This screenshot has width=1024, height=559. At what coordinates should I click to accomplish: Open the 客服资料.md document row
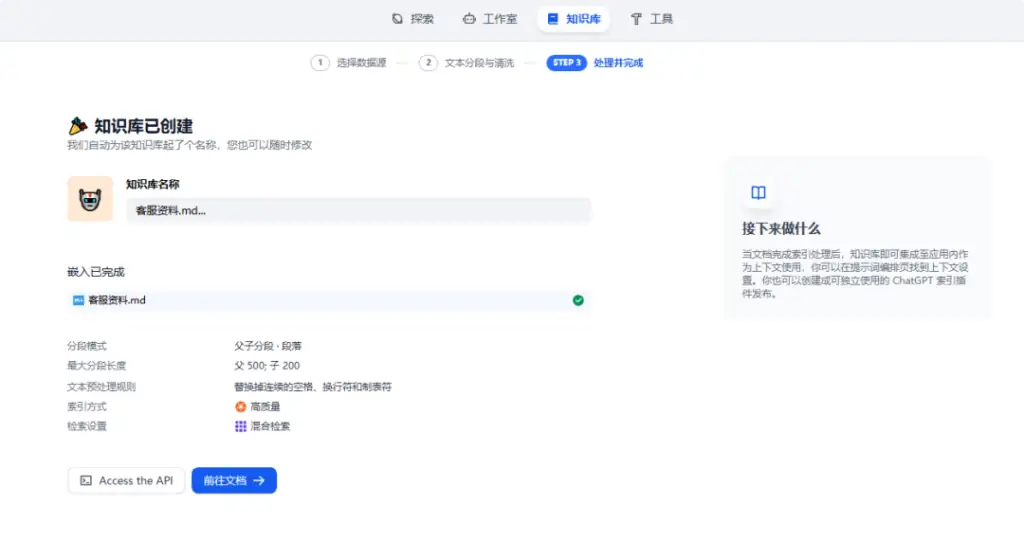point(328,300)
